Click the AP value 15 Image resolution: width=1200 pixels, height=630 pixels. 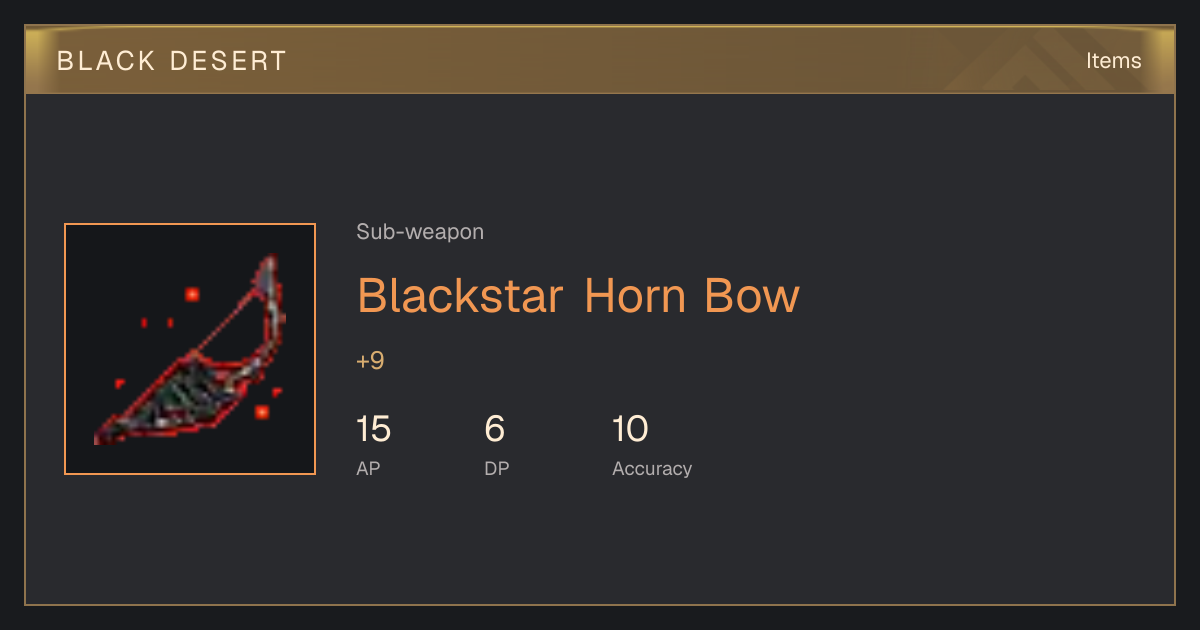[x=373, y=429]
